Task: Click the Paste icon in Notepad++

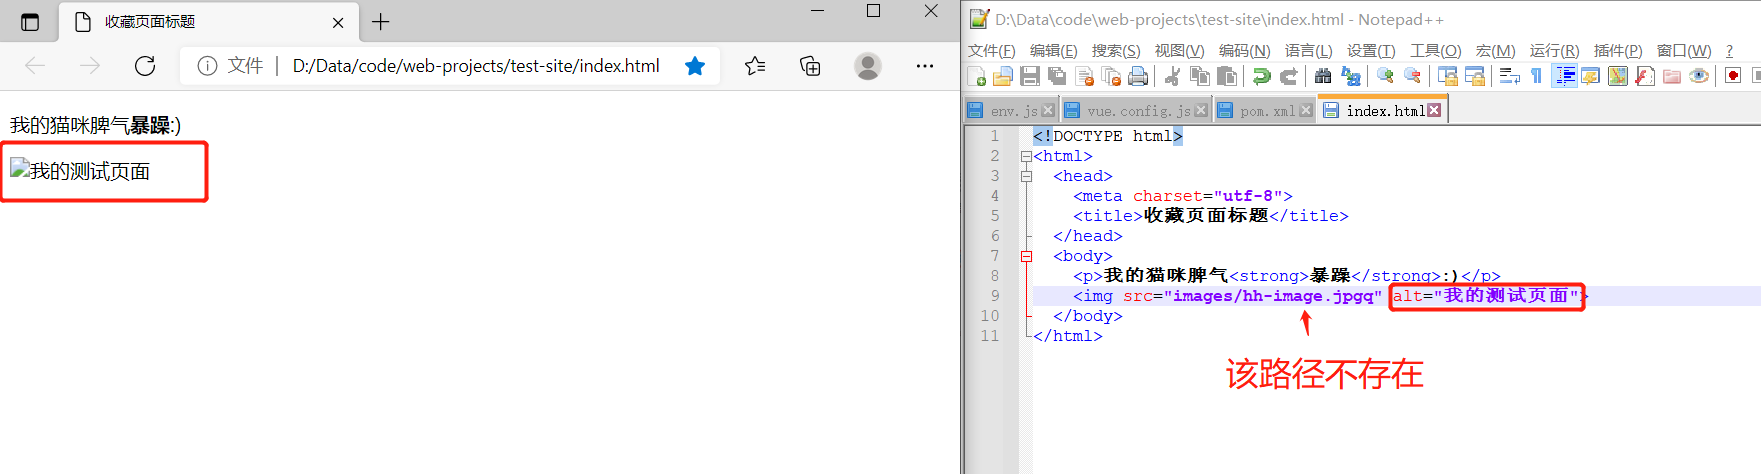Action: point(1227,76)
